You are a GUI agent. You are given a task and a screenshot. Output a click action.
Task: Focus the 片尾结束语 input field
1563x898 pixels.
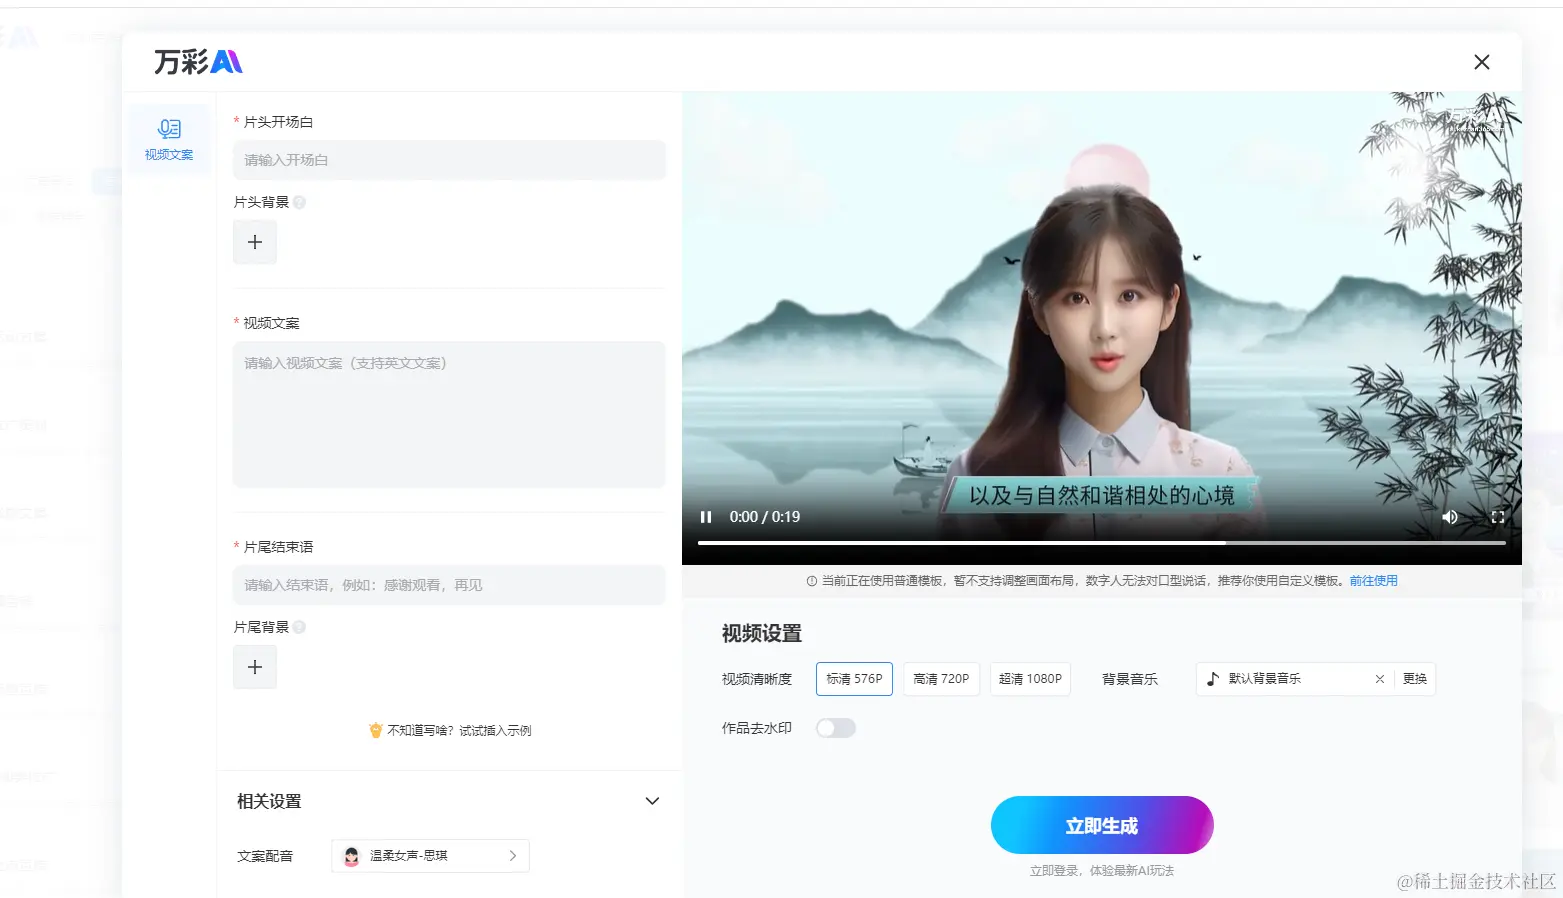449,585
